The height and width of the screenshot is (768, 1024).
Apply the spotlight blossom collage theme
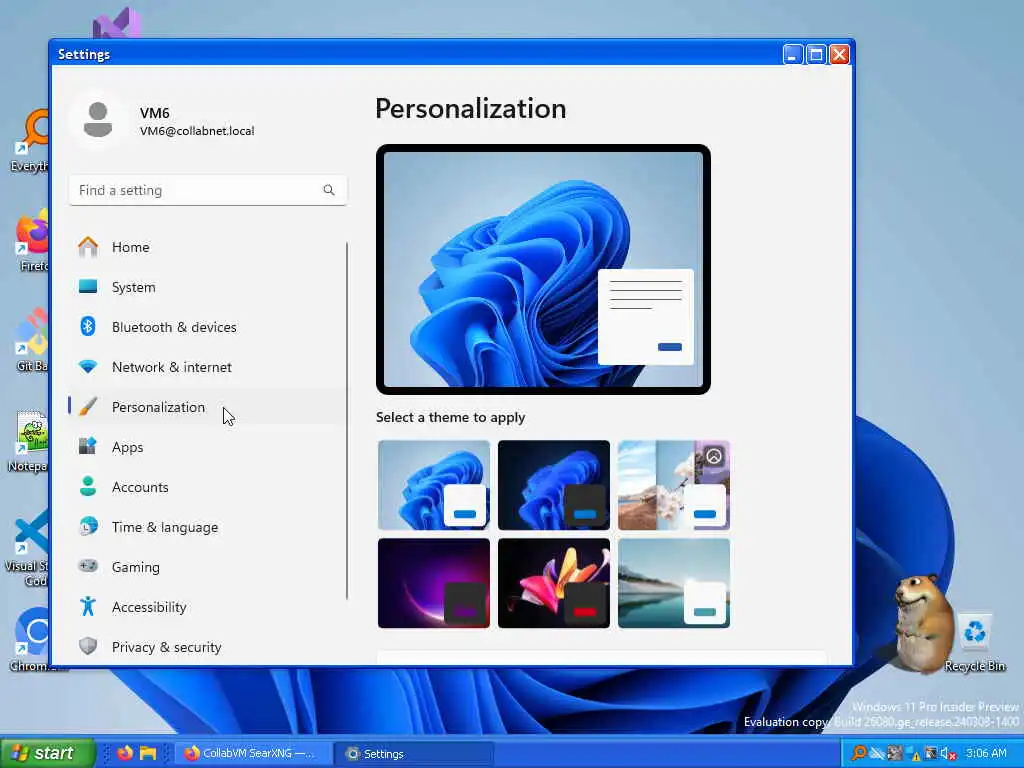click(x=674, y=485)
